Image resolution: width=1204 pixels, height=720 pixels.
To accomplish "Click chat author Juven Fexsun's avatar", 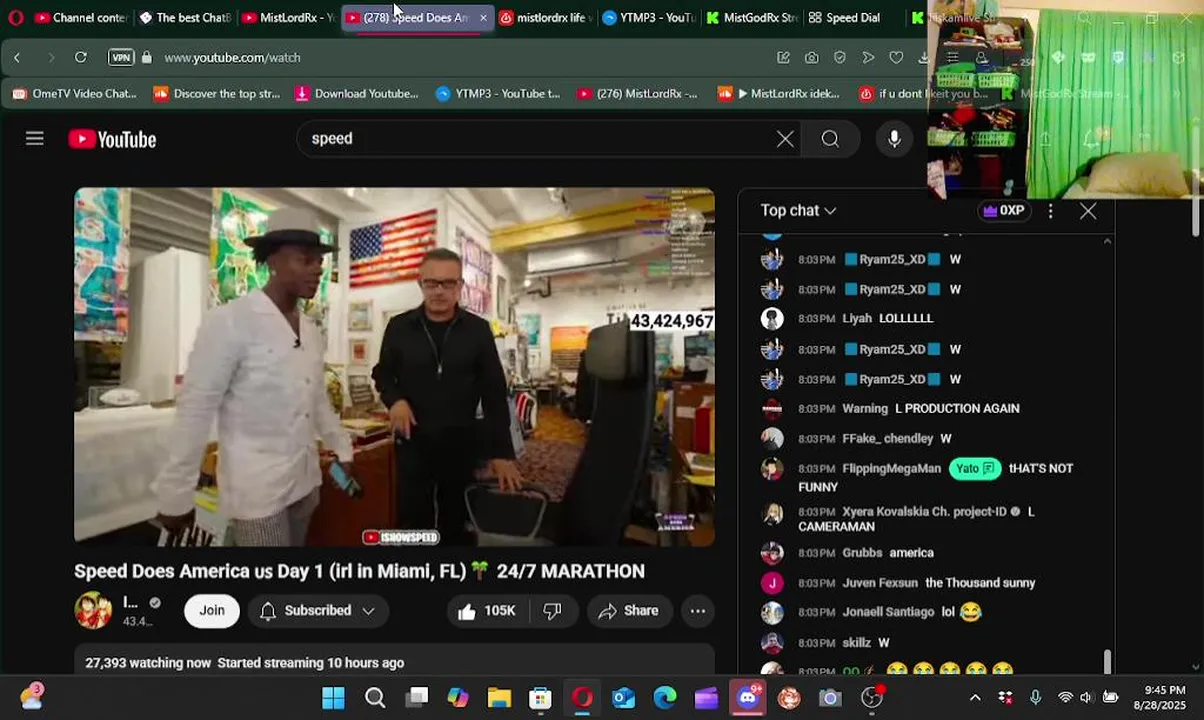I will coord(772,583).
